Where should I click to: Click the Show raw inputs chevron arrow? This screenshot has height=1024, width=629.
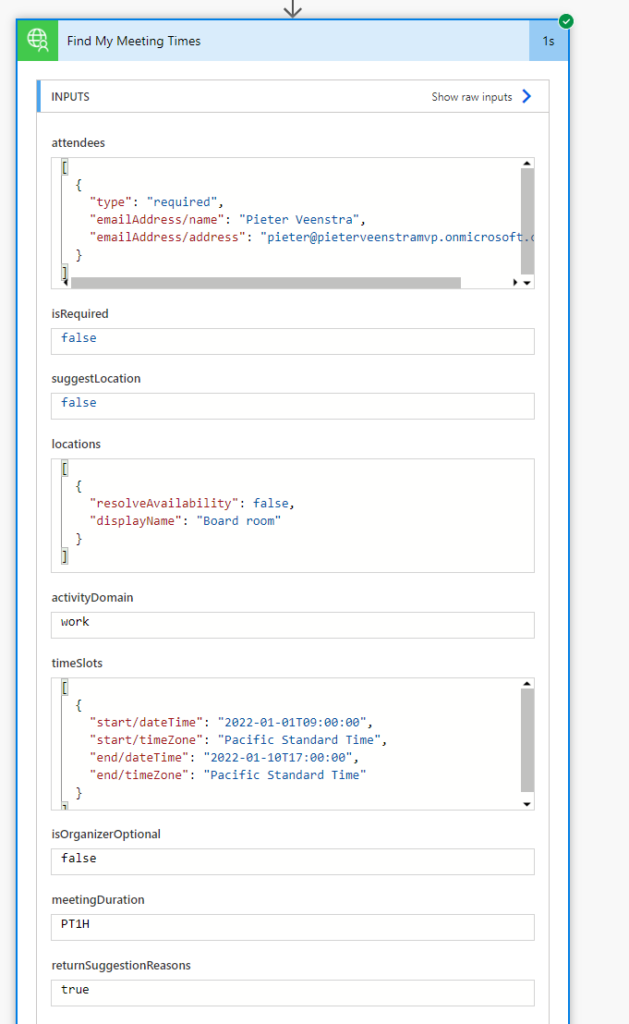[526, 97]
